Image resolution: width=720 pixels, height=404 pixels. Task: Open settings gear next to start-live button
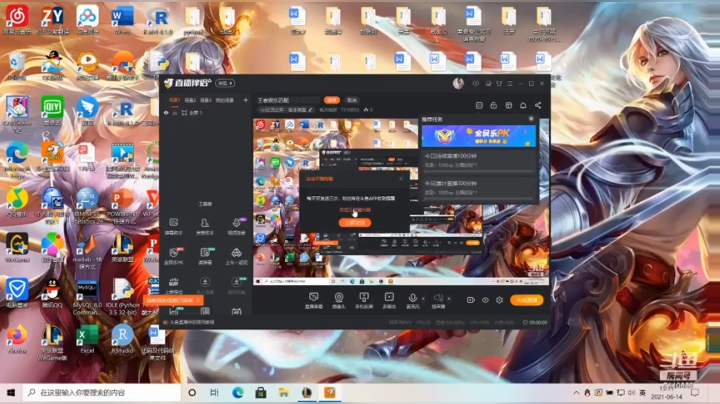tap(499, 300)
